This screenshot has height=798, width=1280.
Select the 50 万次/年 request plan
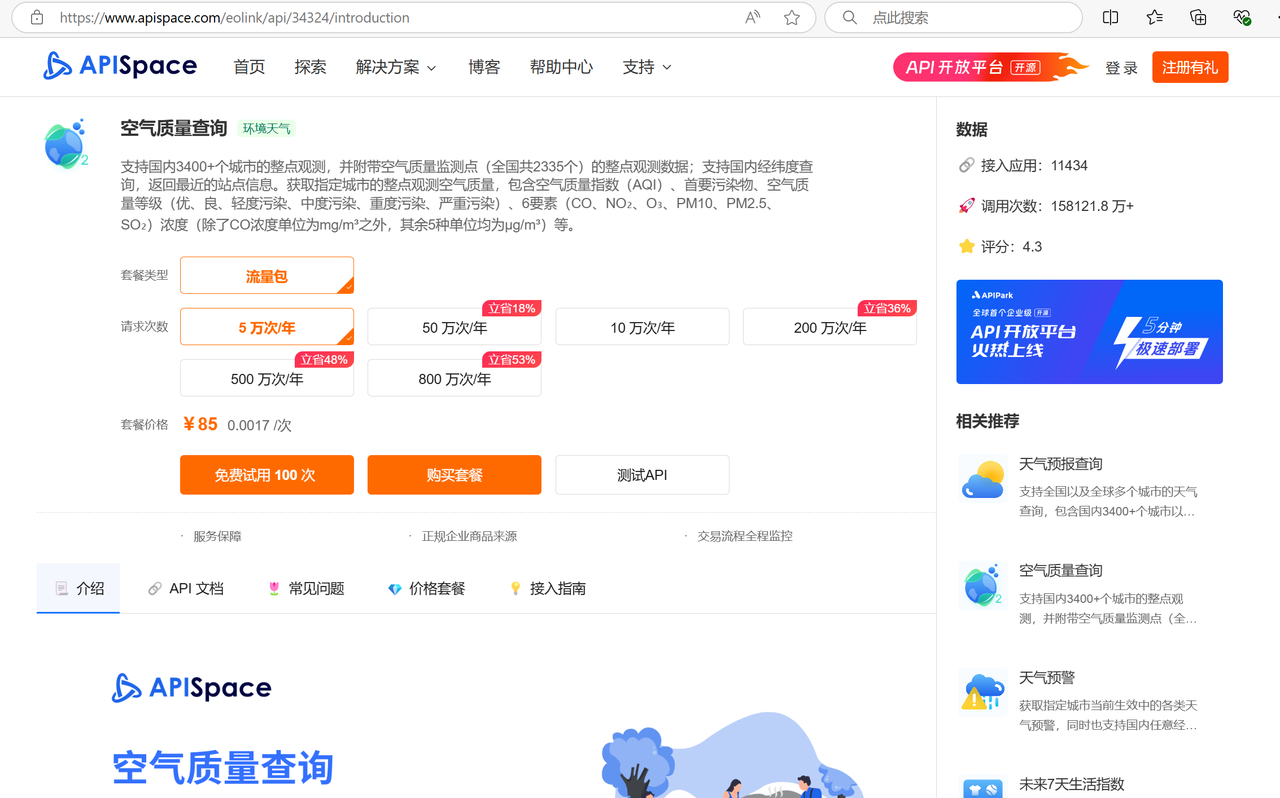(454, 326)
